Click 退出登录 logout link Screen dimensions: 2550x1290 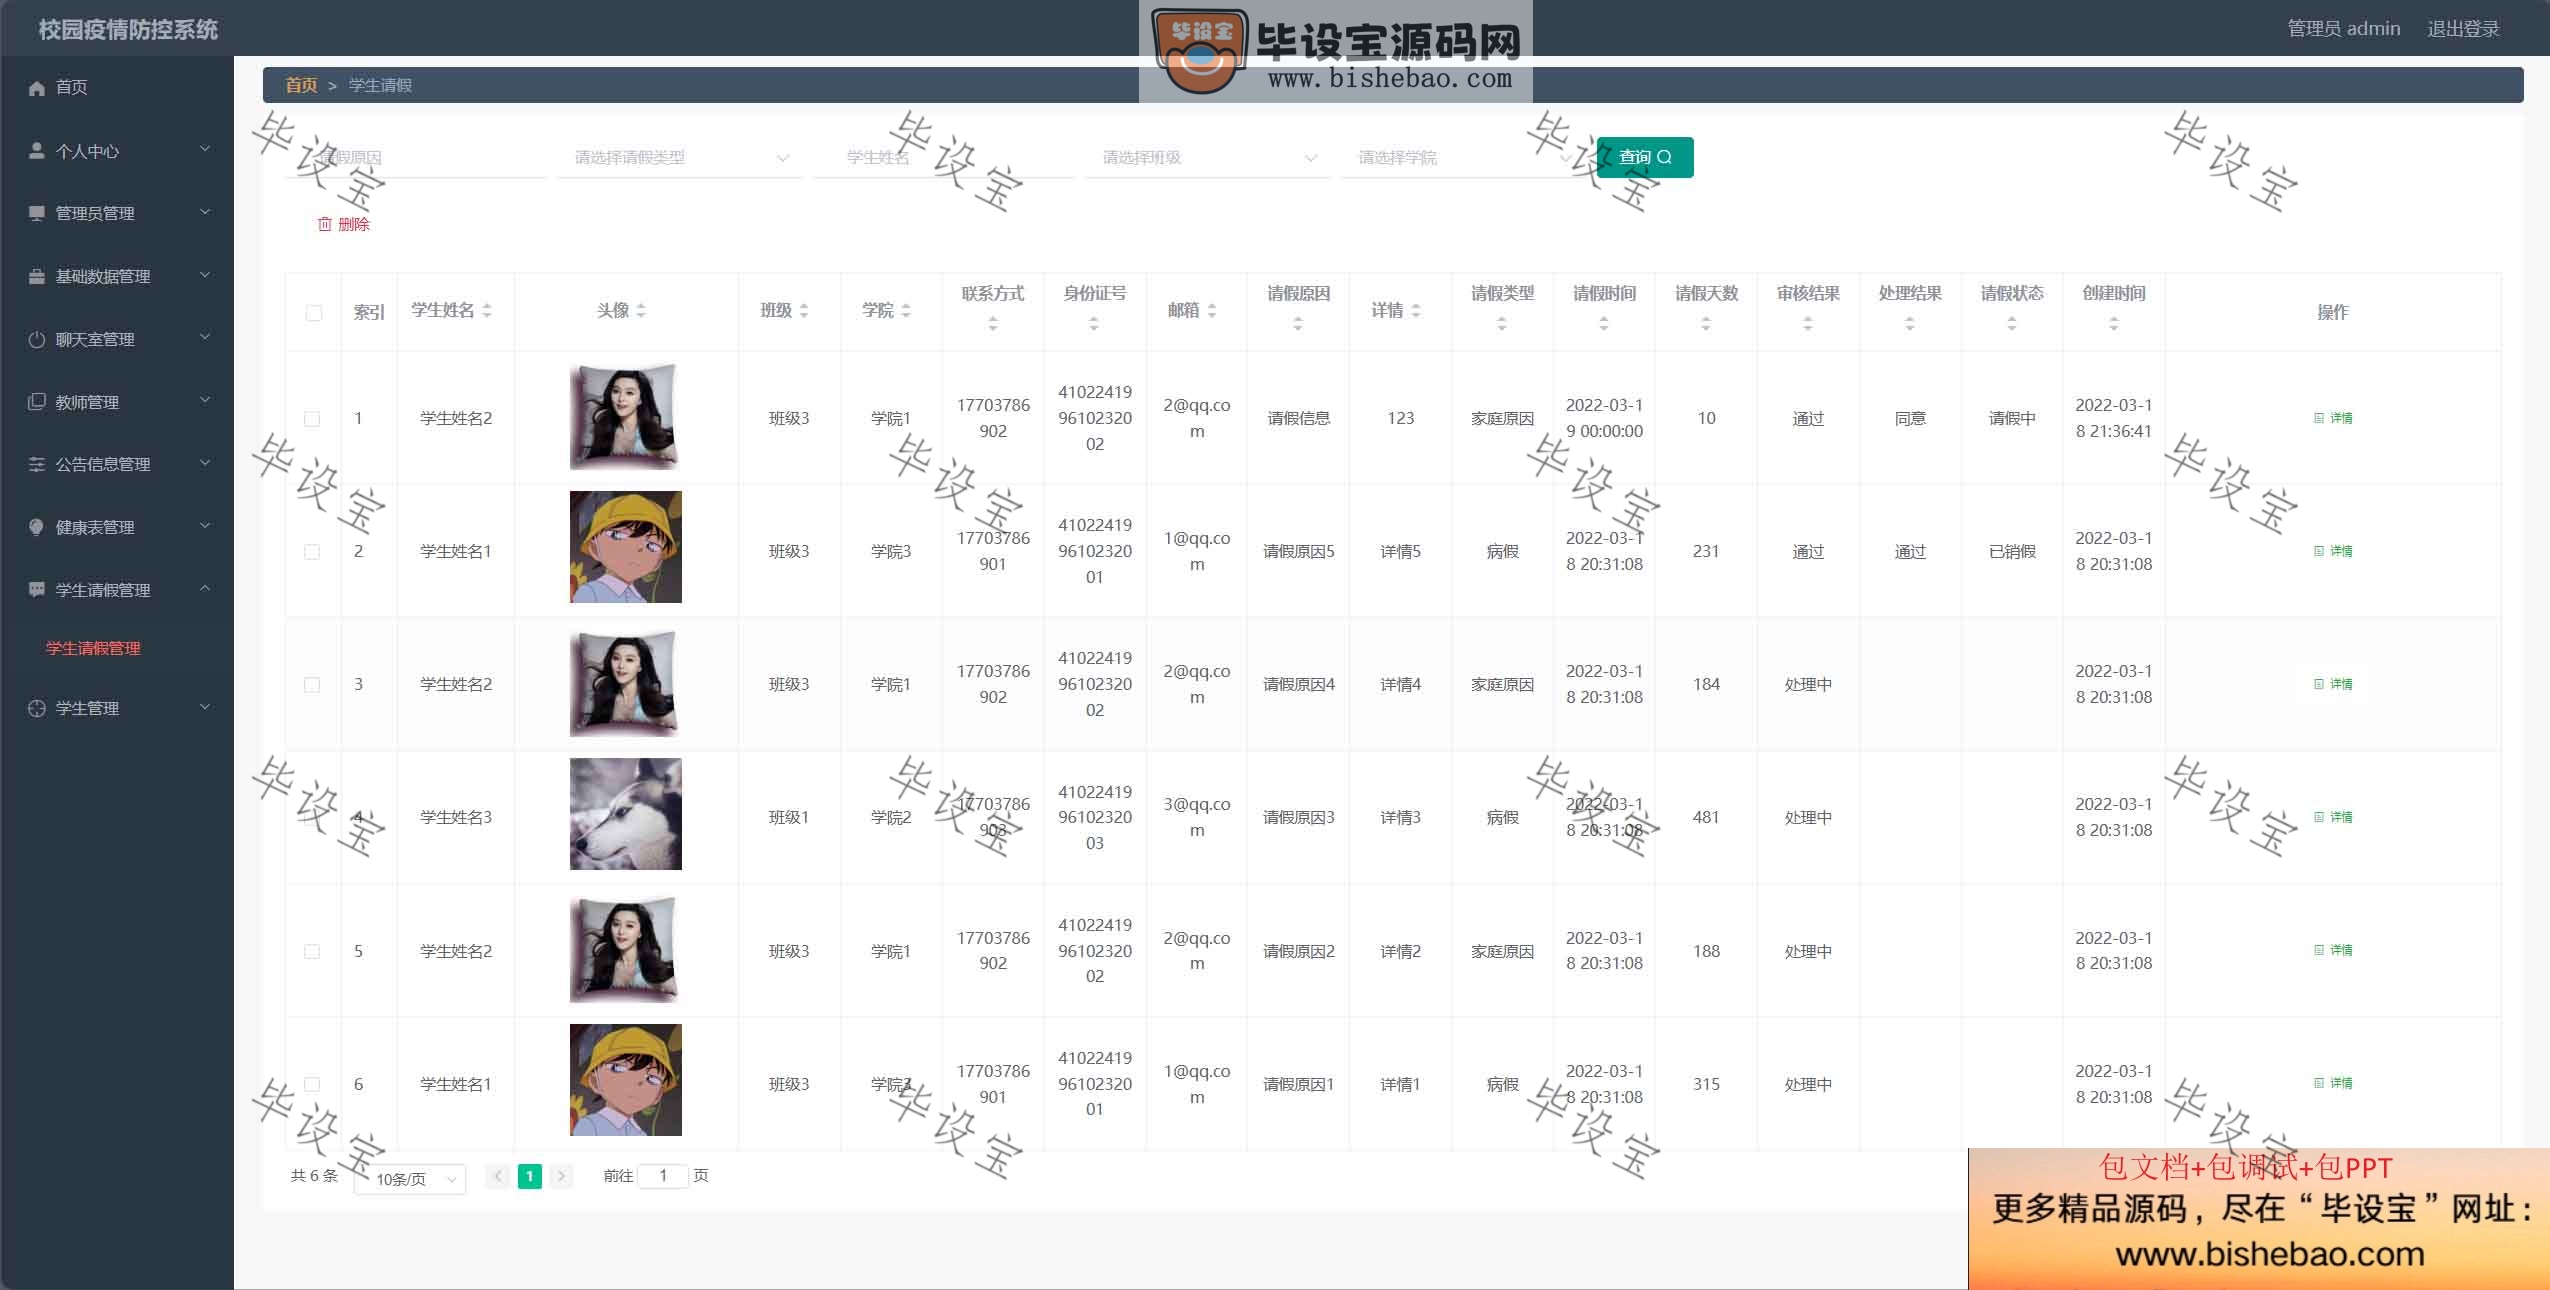coord(2463,29)
